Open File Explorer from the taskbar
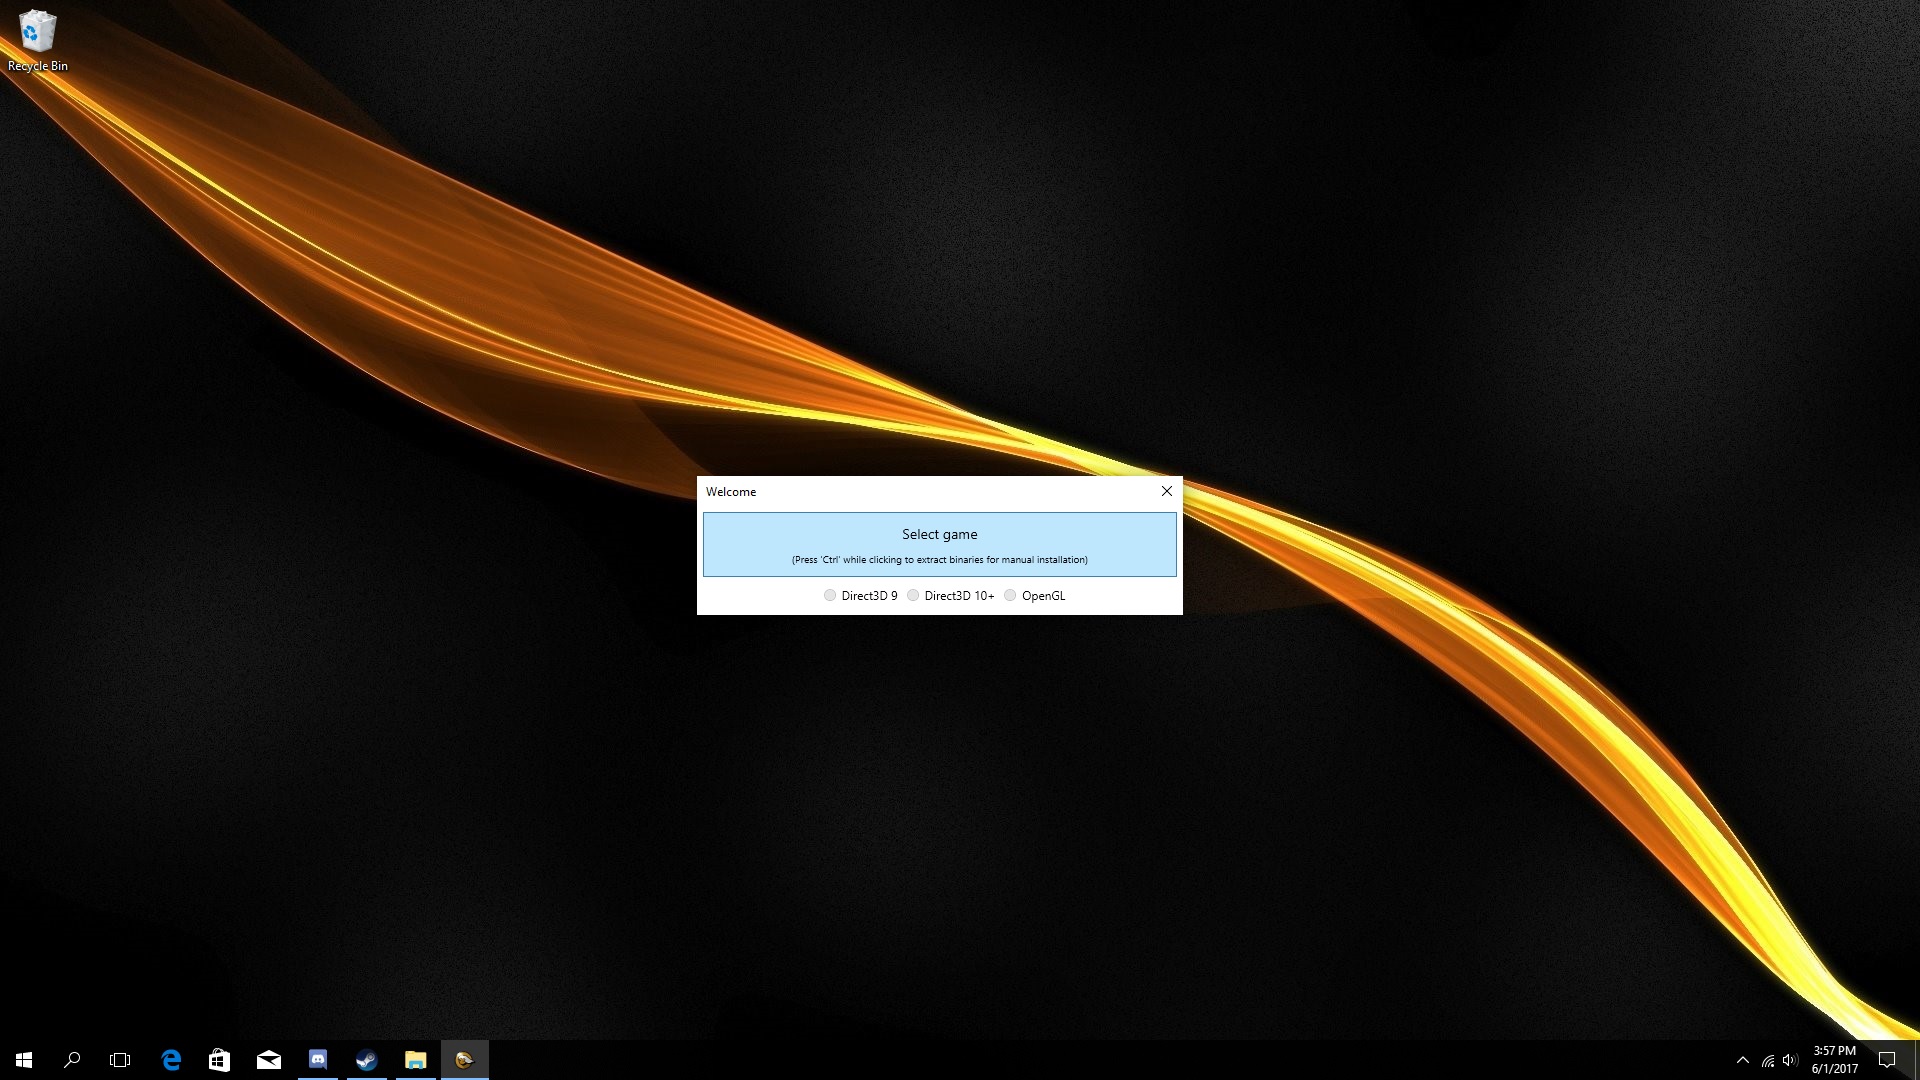The width and height of the screenshot is (1920, 1080). point(415,1060)
